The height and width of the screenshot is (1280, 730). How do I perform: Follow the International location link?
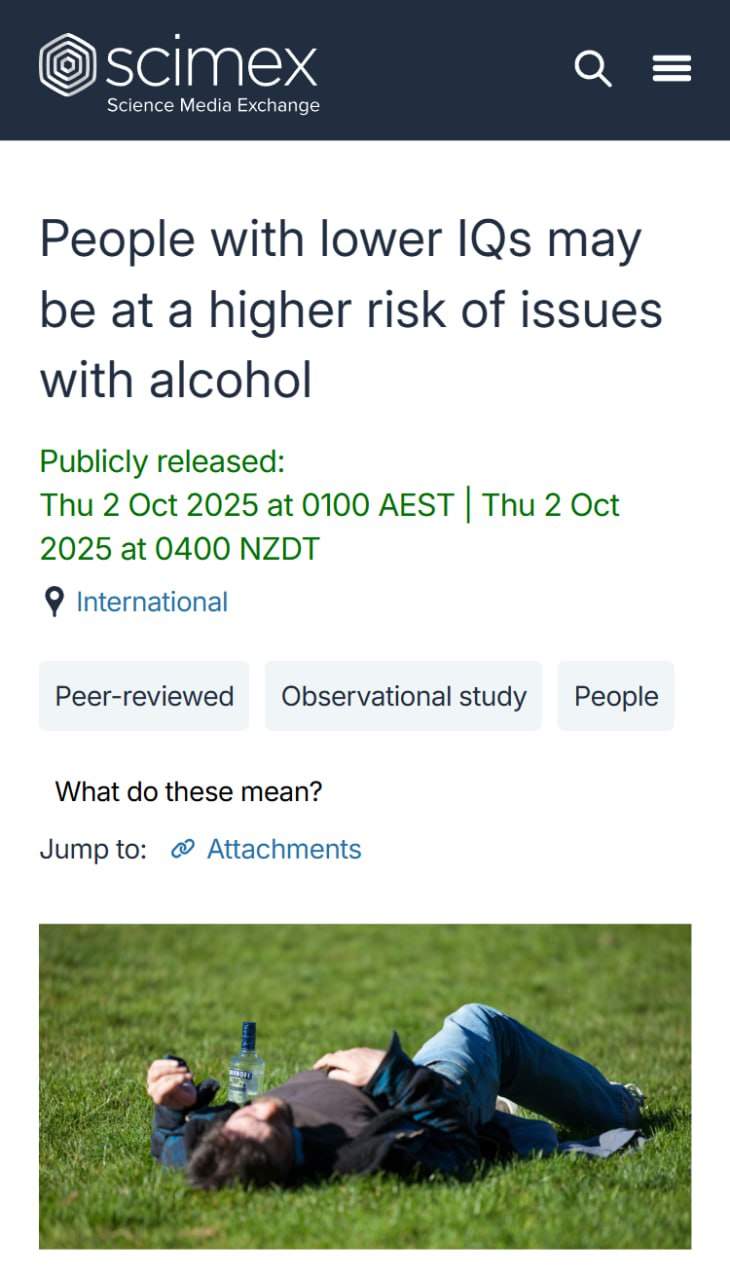[x=152, y=602]
